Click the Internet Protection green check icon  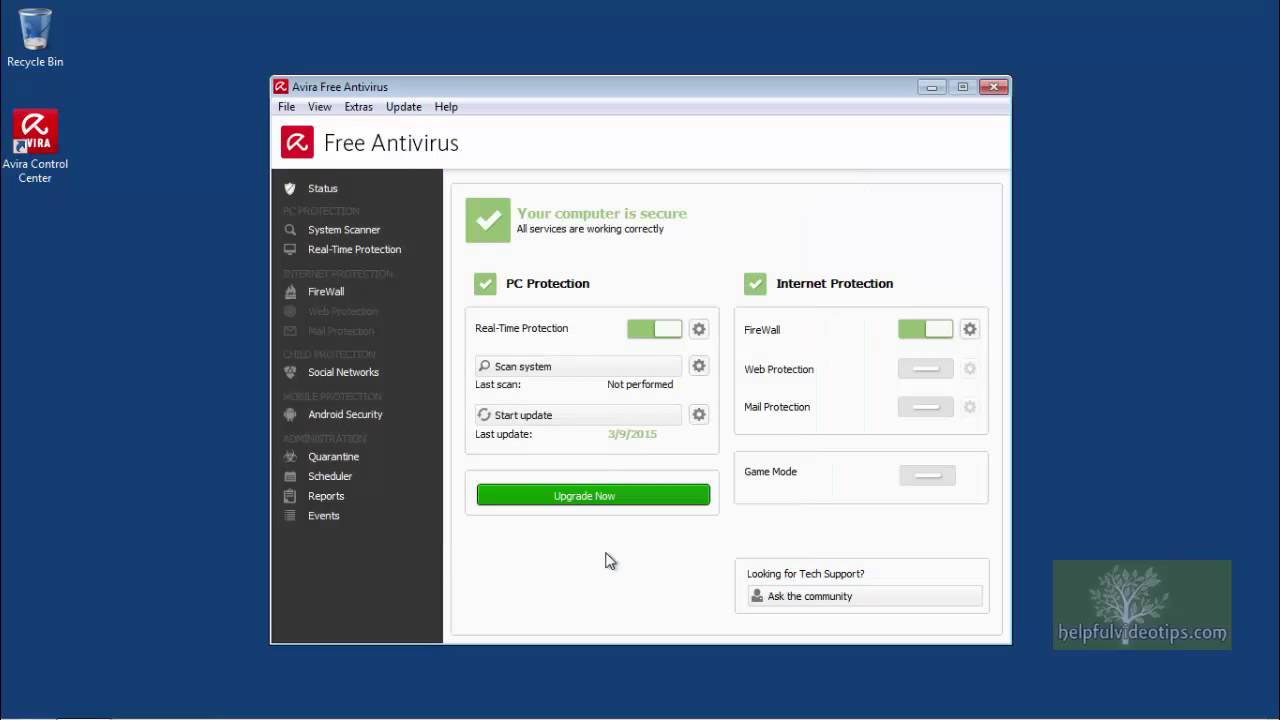(755, 284)
